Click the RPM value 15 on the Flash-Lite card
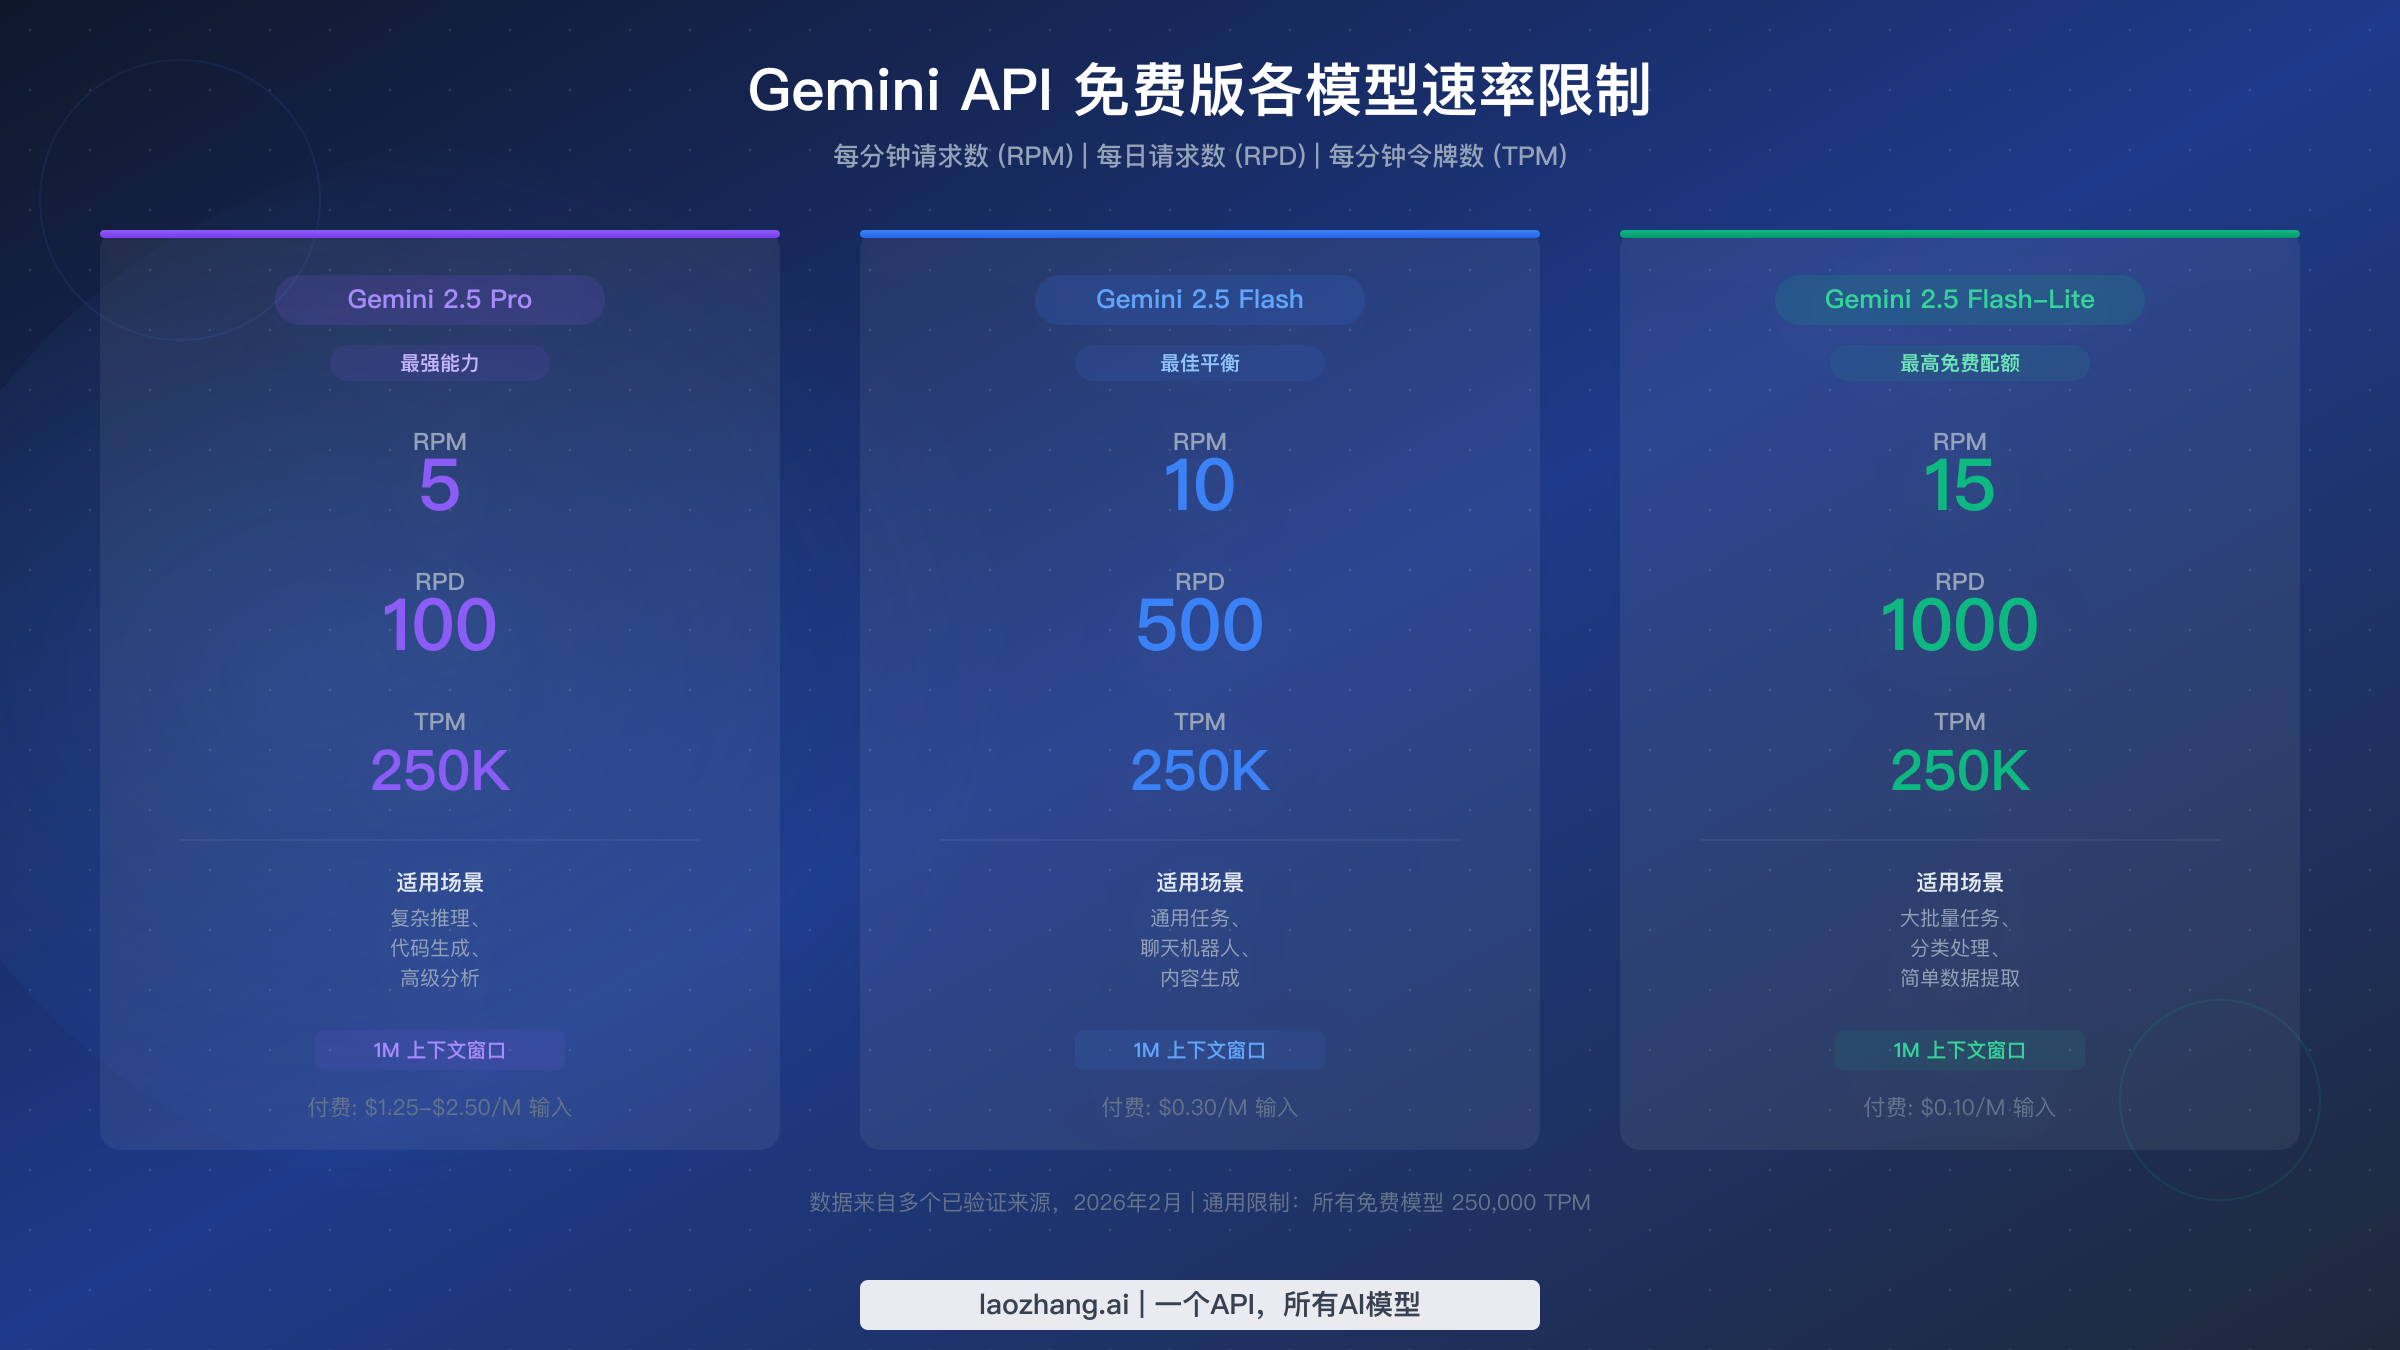The image size is (2400, 1350). 1959,487
